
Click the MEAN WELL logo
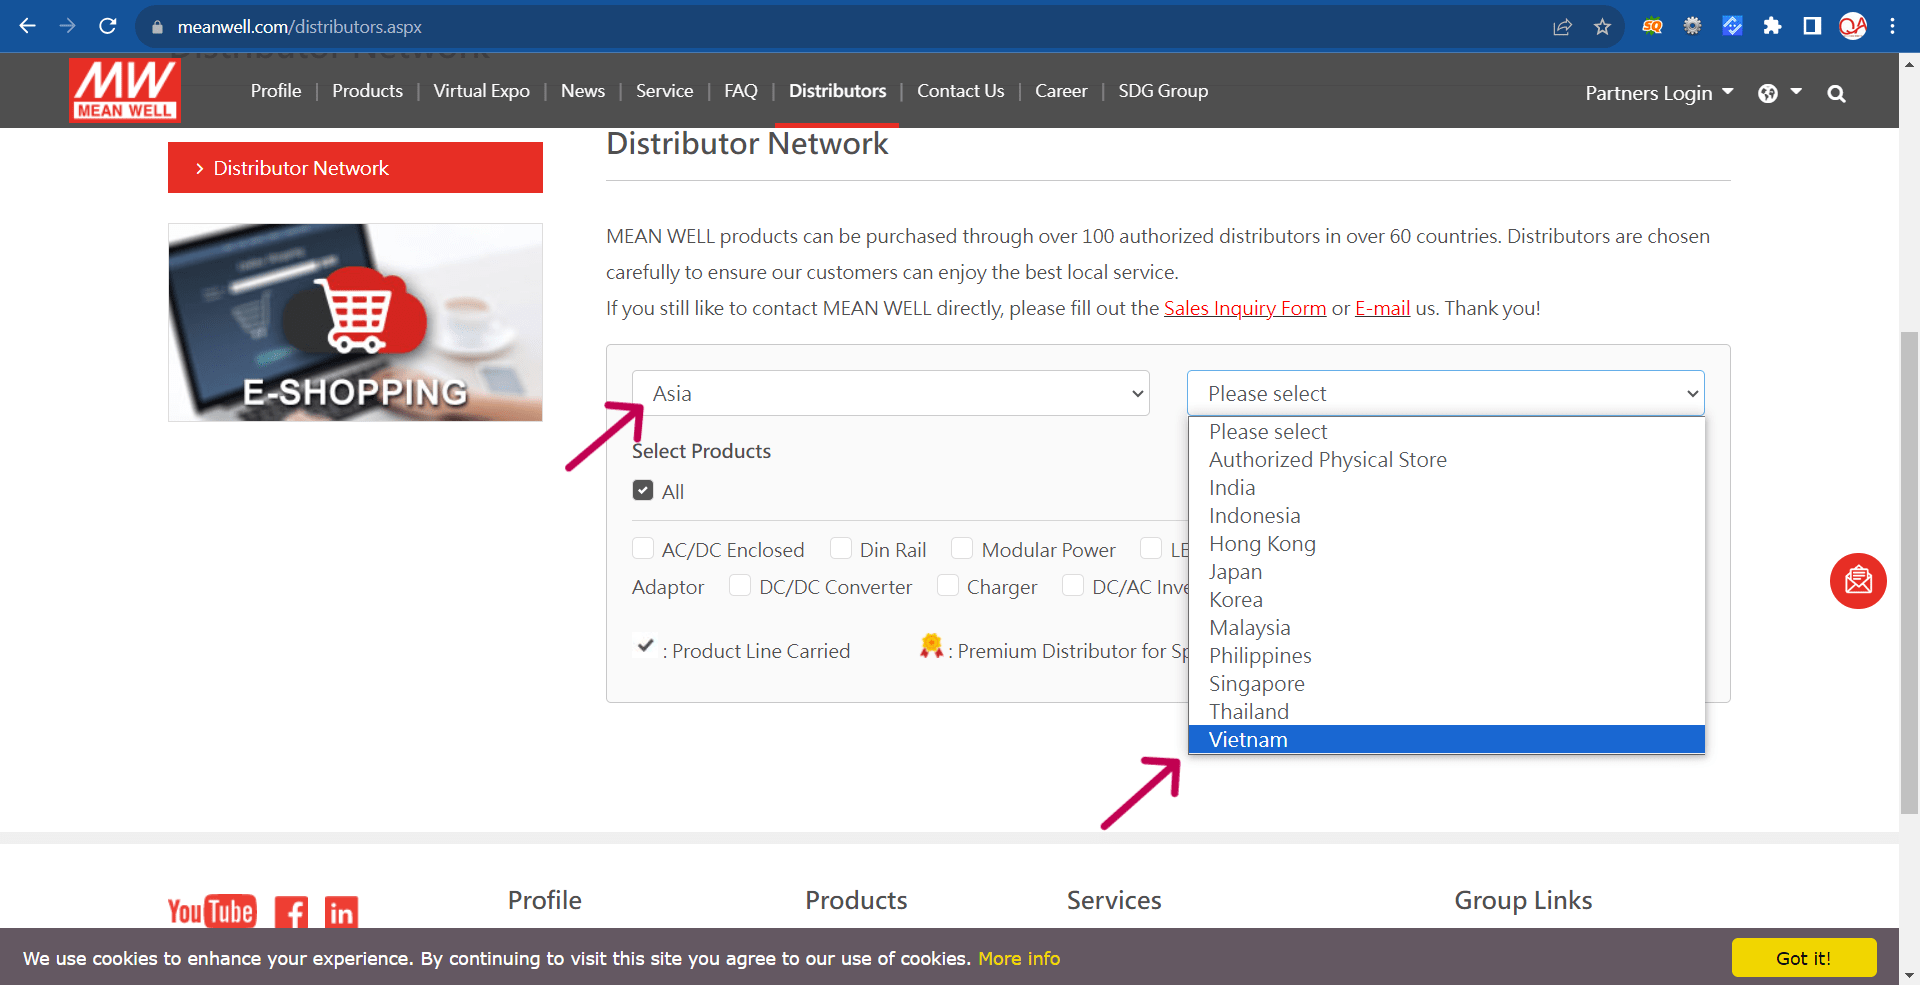[x=125, y=90]
